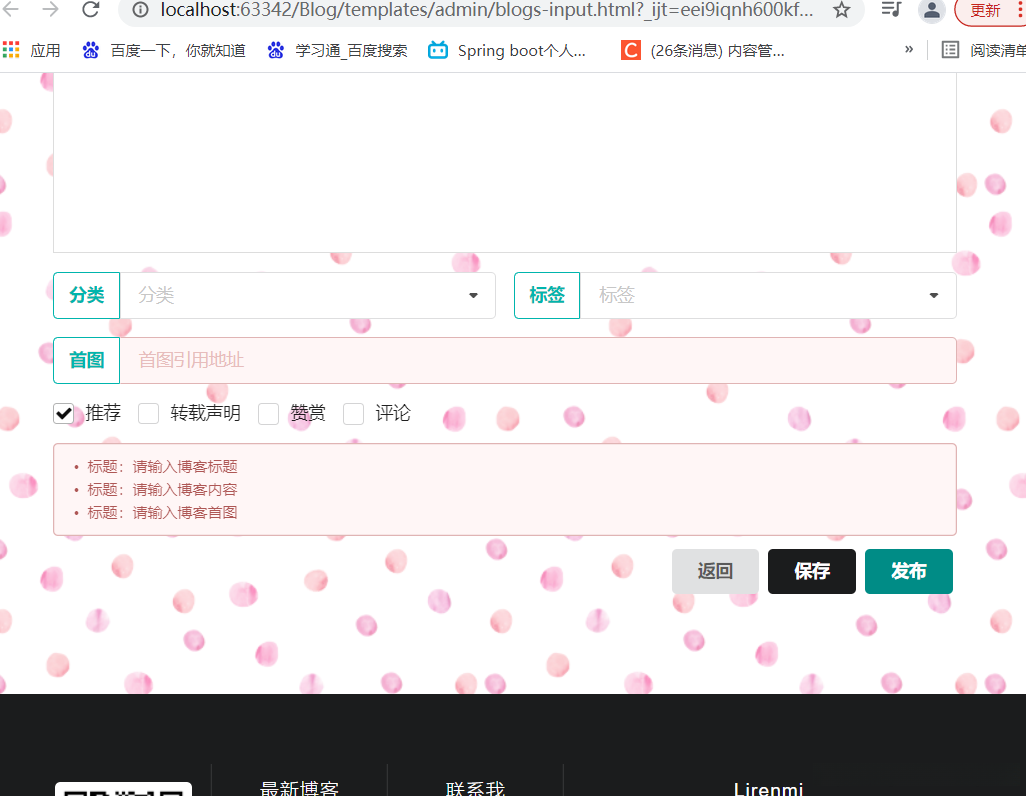This screenshot has height=796, width=1026.
Task: Open the 分类 dropdown
Action: coord(472,295)
